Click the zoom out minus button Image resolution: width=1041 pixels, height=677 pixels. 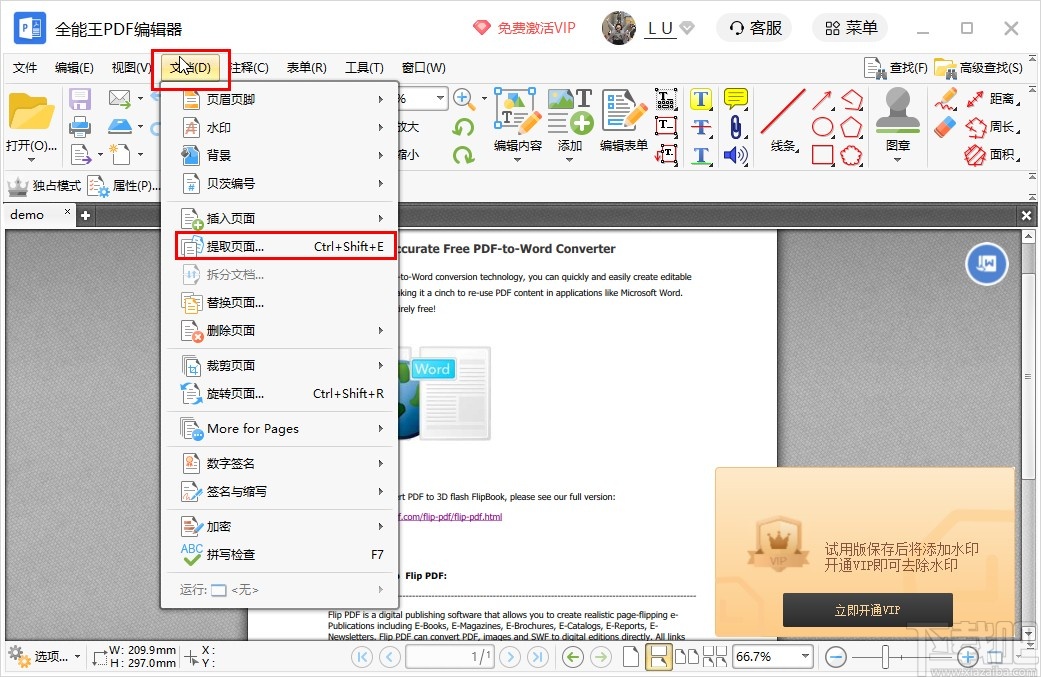coord(836,657)
